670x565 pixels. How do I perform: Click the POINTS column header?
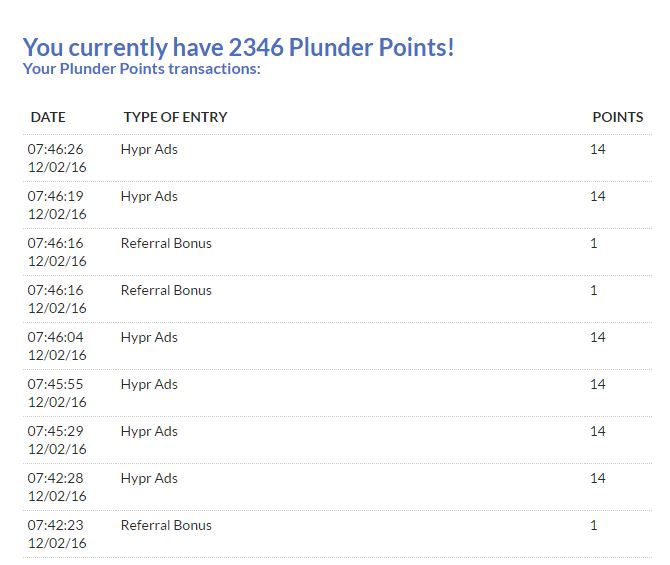pyautogui.click(x=617, y=117)
